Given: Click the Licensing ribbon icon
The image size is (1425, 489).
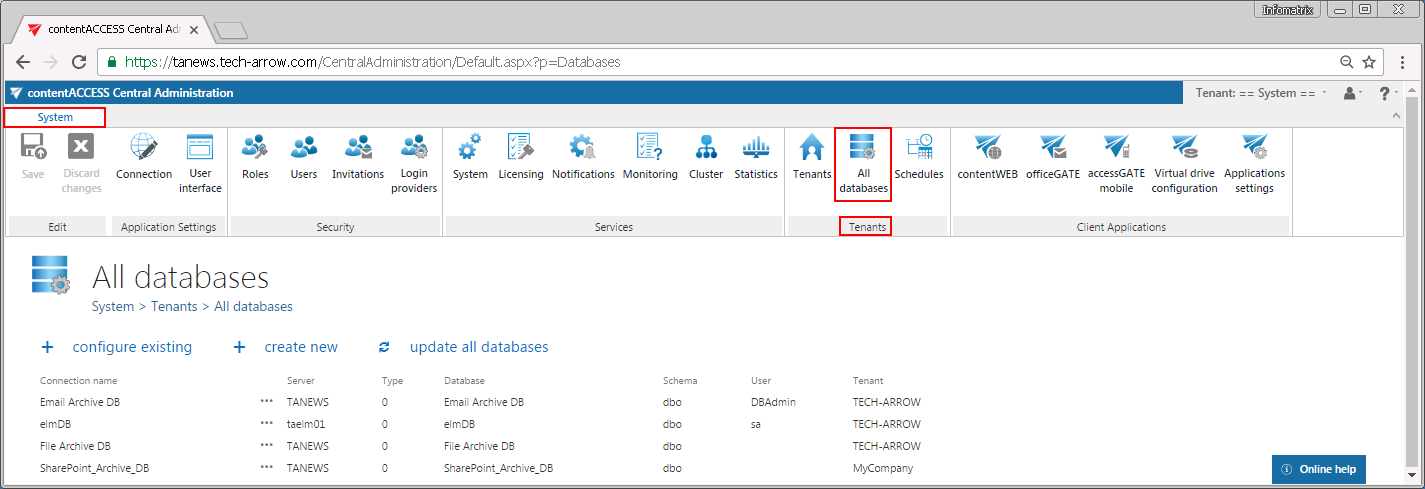Looking at the screenshot, I should tap(520, 158).
